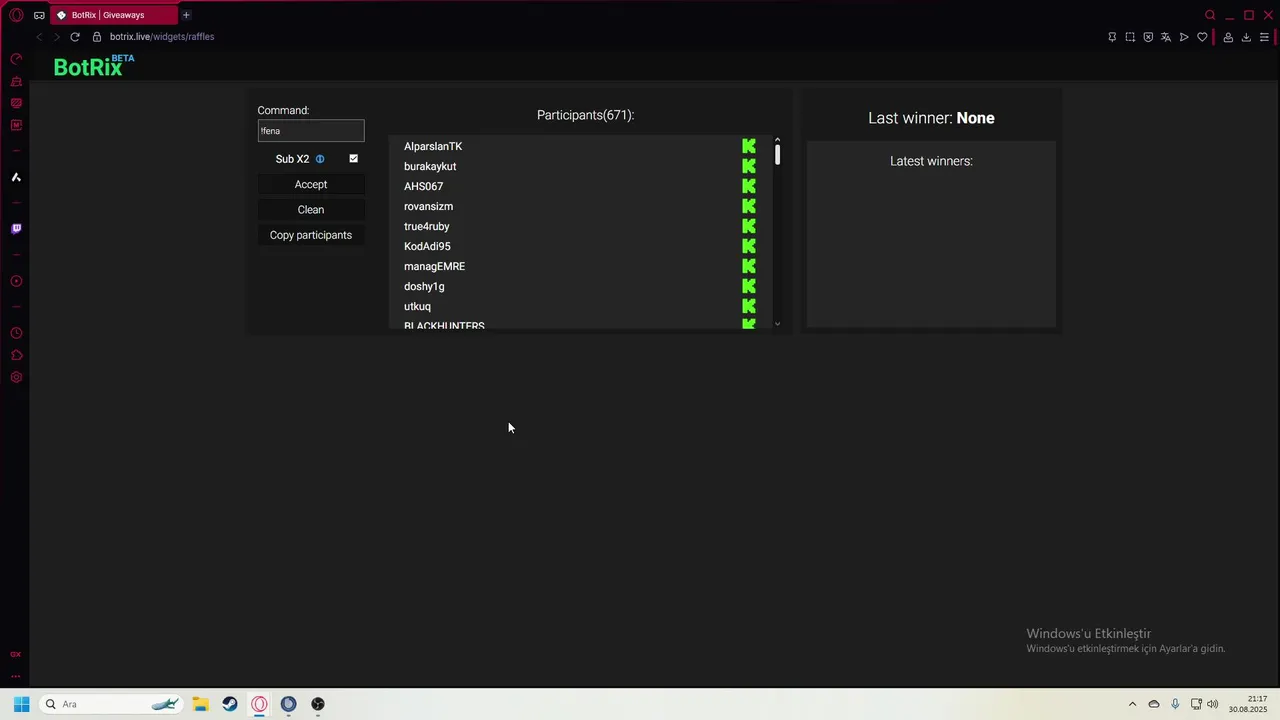
Task: View site security lock icon
Action: tap(97, 37)
